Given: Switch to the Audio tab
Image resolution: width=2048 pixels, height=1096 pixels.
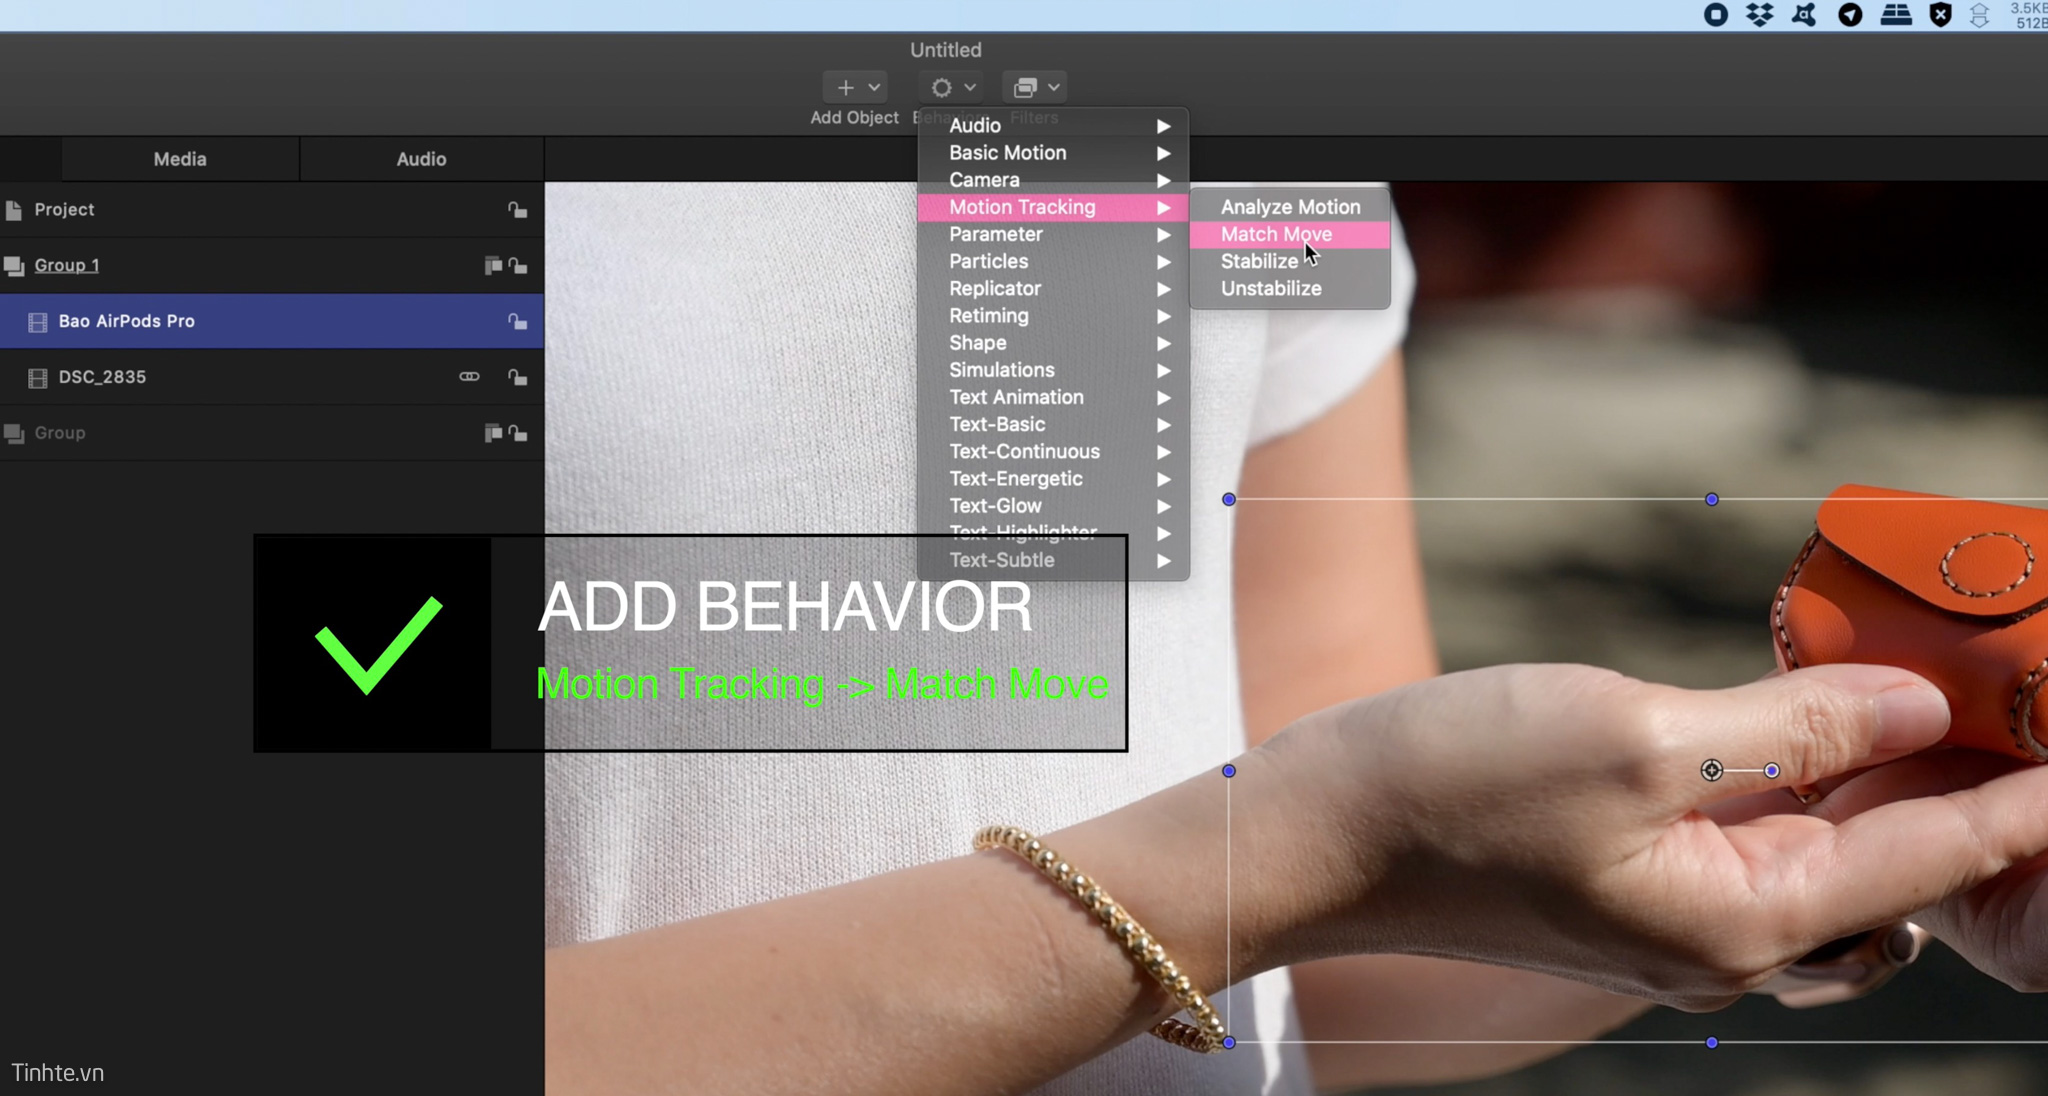Looking at the screenshot, I should pyautogui.click(x=421, y=158).
